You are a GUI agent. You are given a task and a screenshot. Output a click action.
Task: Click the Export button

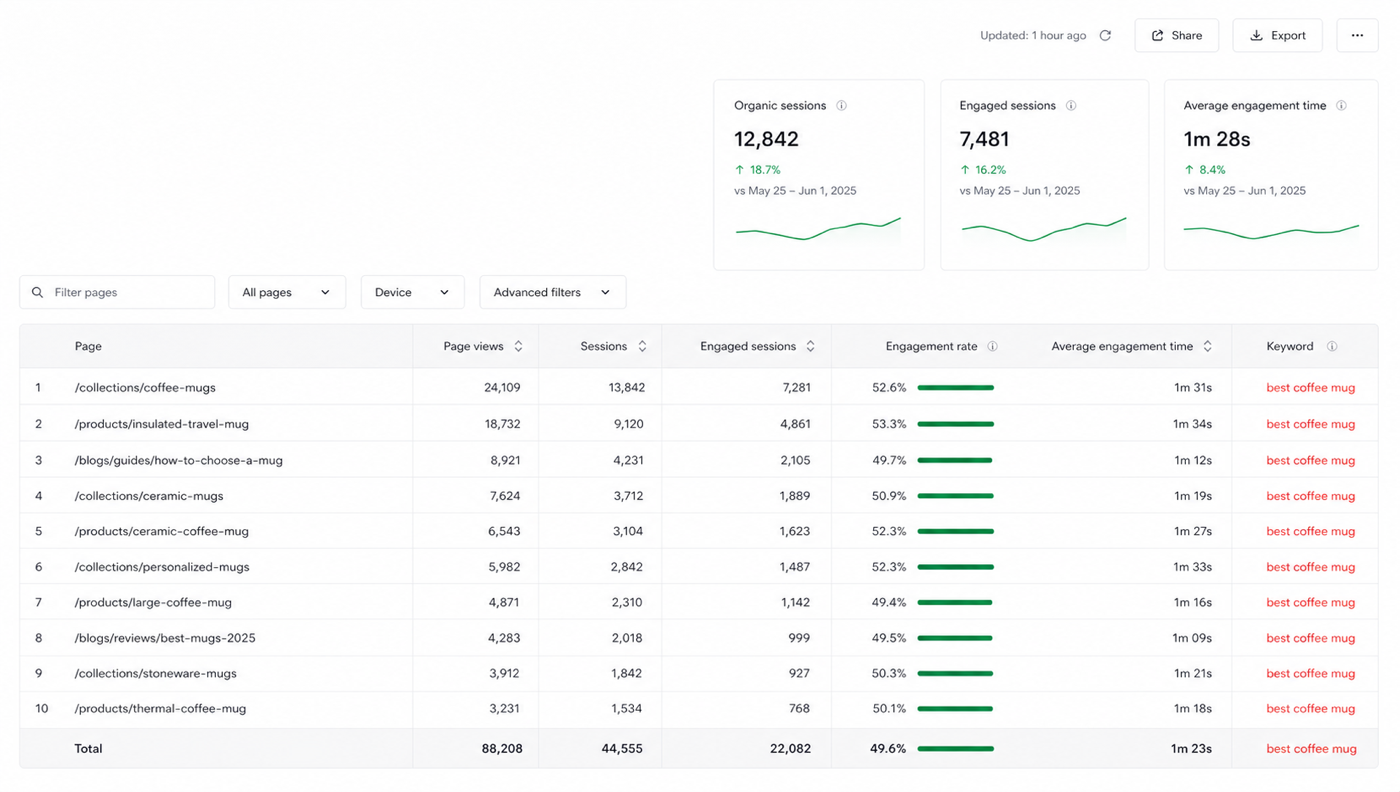click(1277, 36)
